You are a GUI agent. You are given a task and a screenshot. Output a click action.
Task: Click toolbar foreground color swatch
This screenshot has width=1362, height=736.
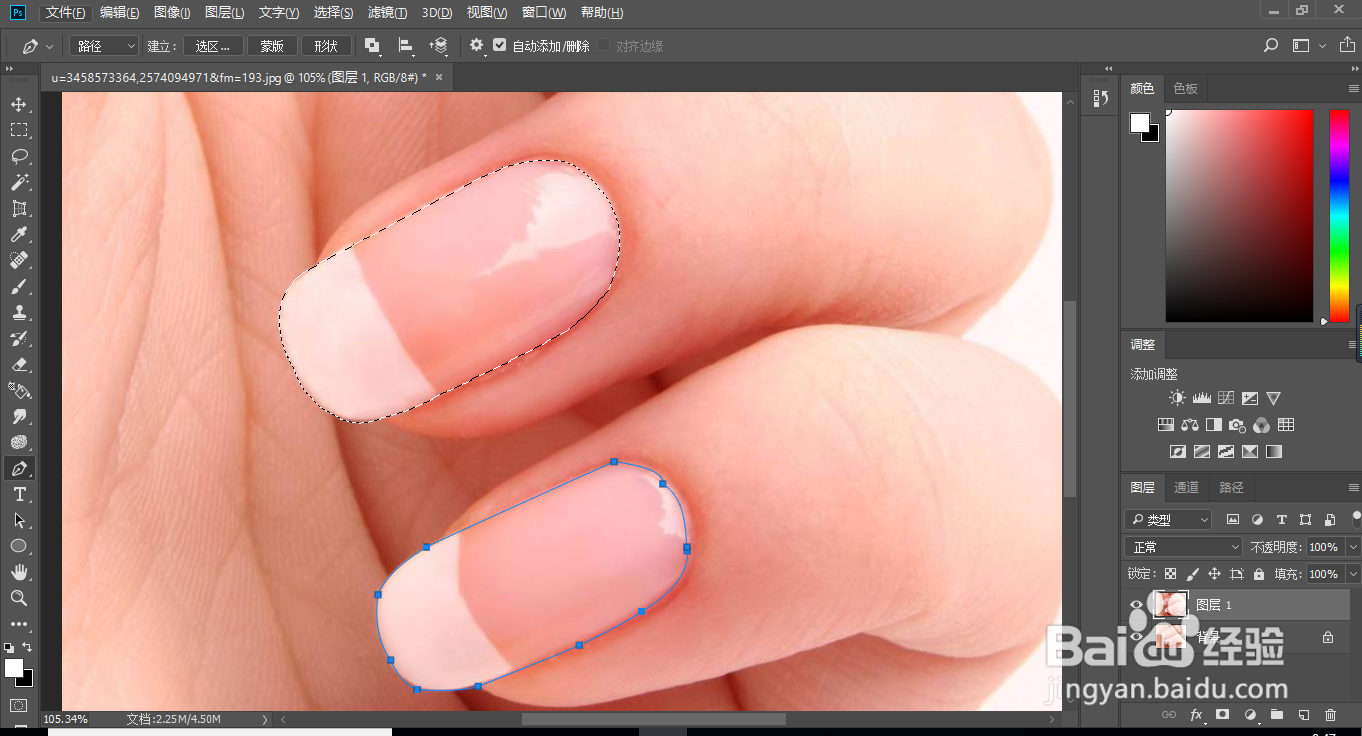(14, 668)
